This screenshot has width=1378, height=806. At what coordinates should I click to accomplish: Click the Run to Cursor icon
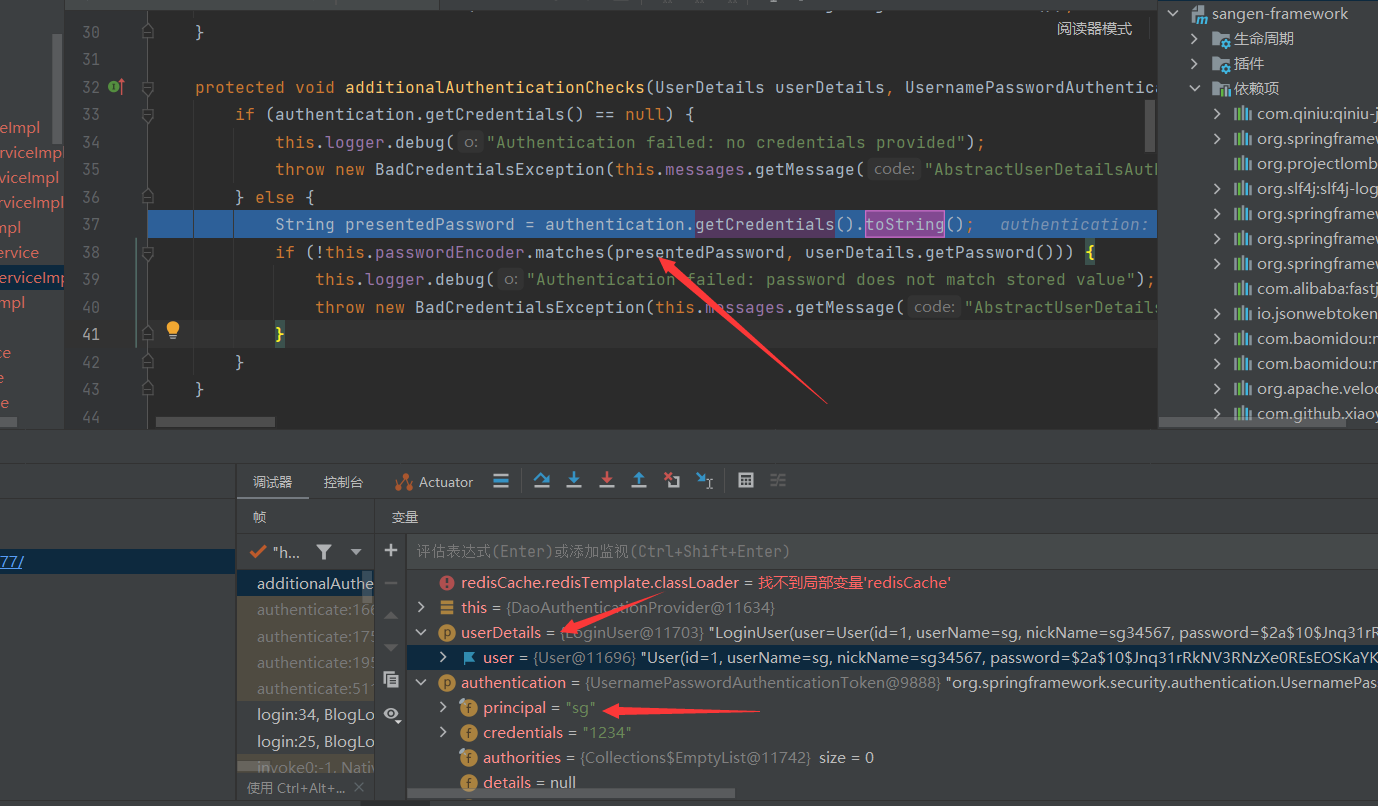[x=705, y=481]
